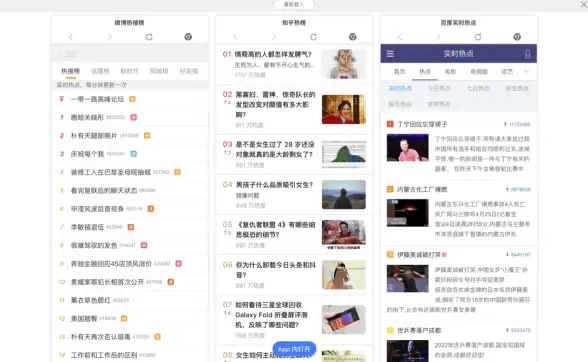Click the Weibo search input field
Image resolution: width=588 pixels, height=362 pixels.
pos(130,54)
